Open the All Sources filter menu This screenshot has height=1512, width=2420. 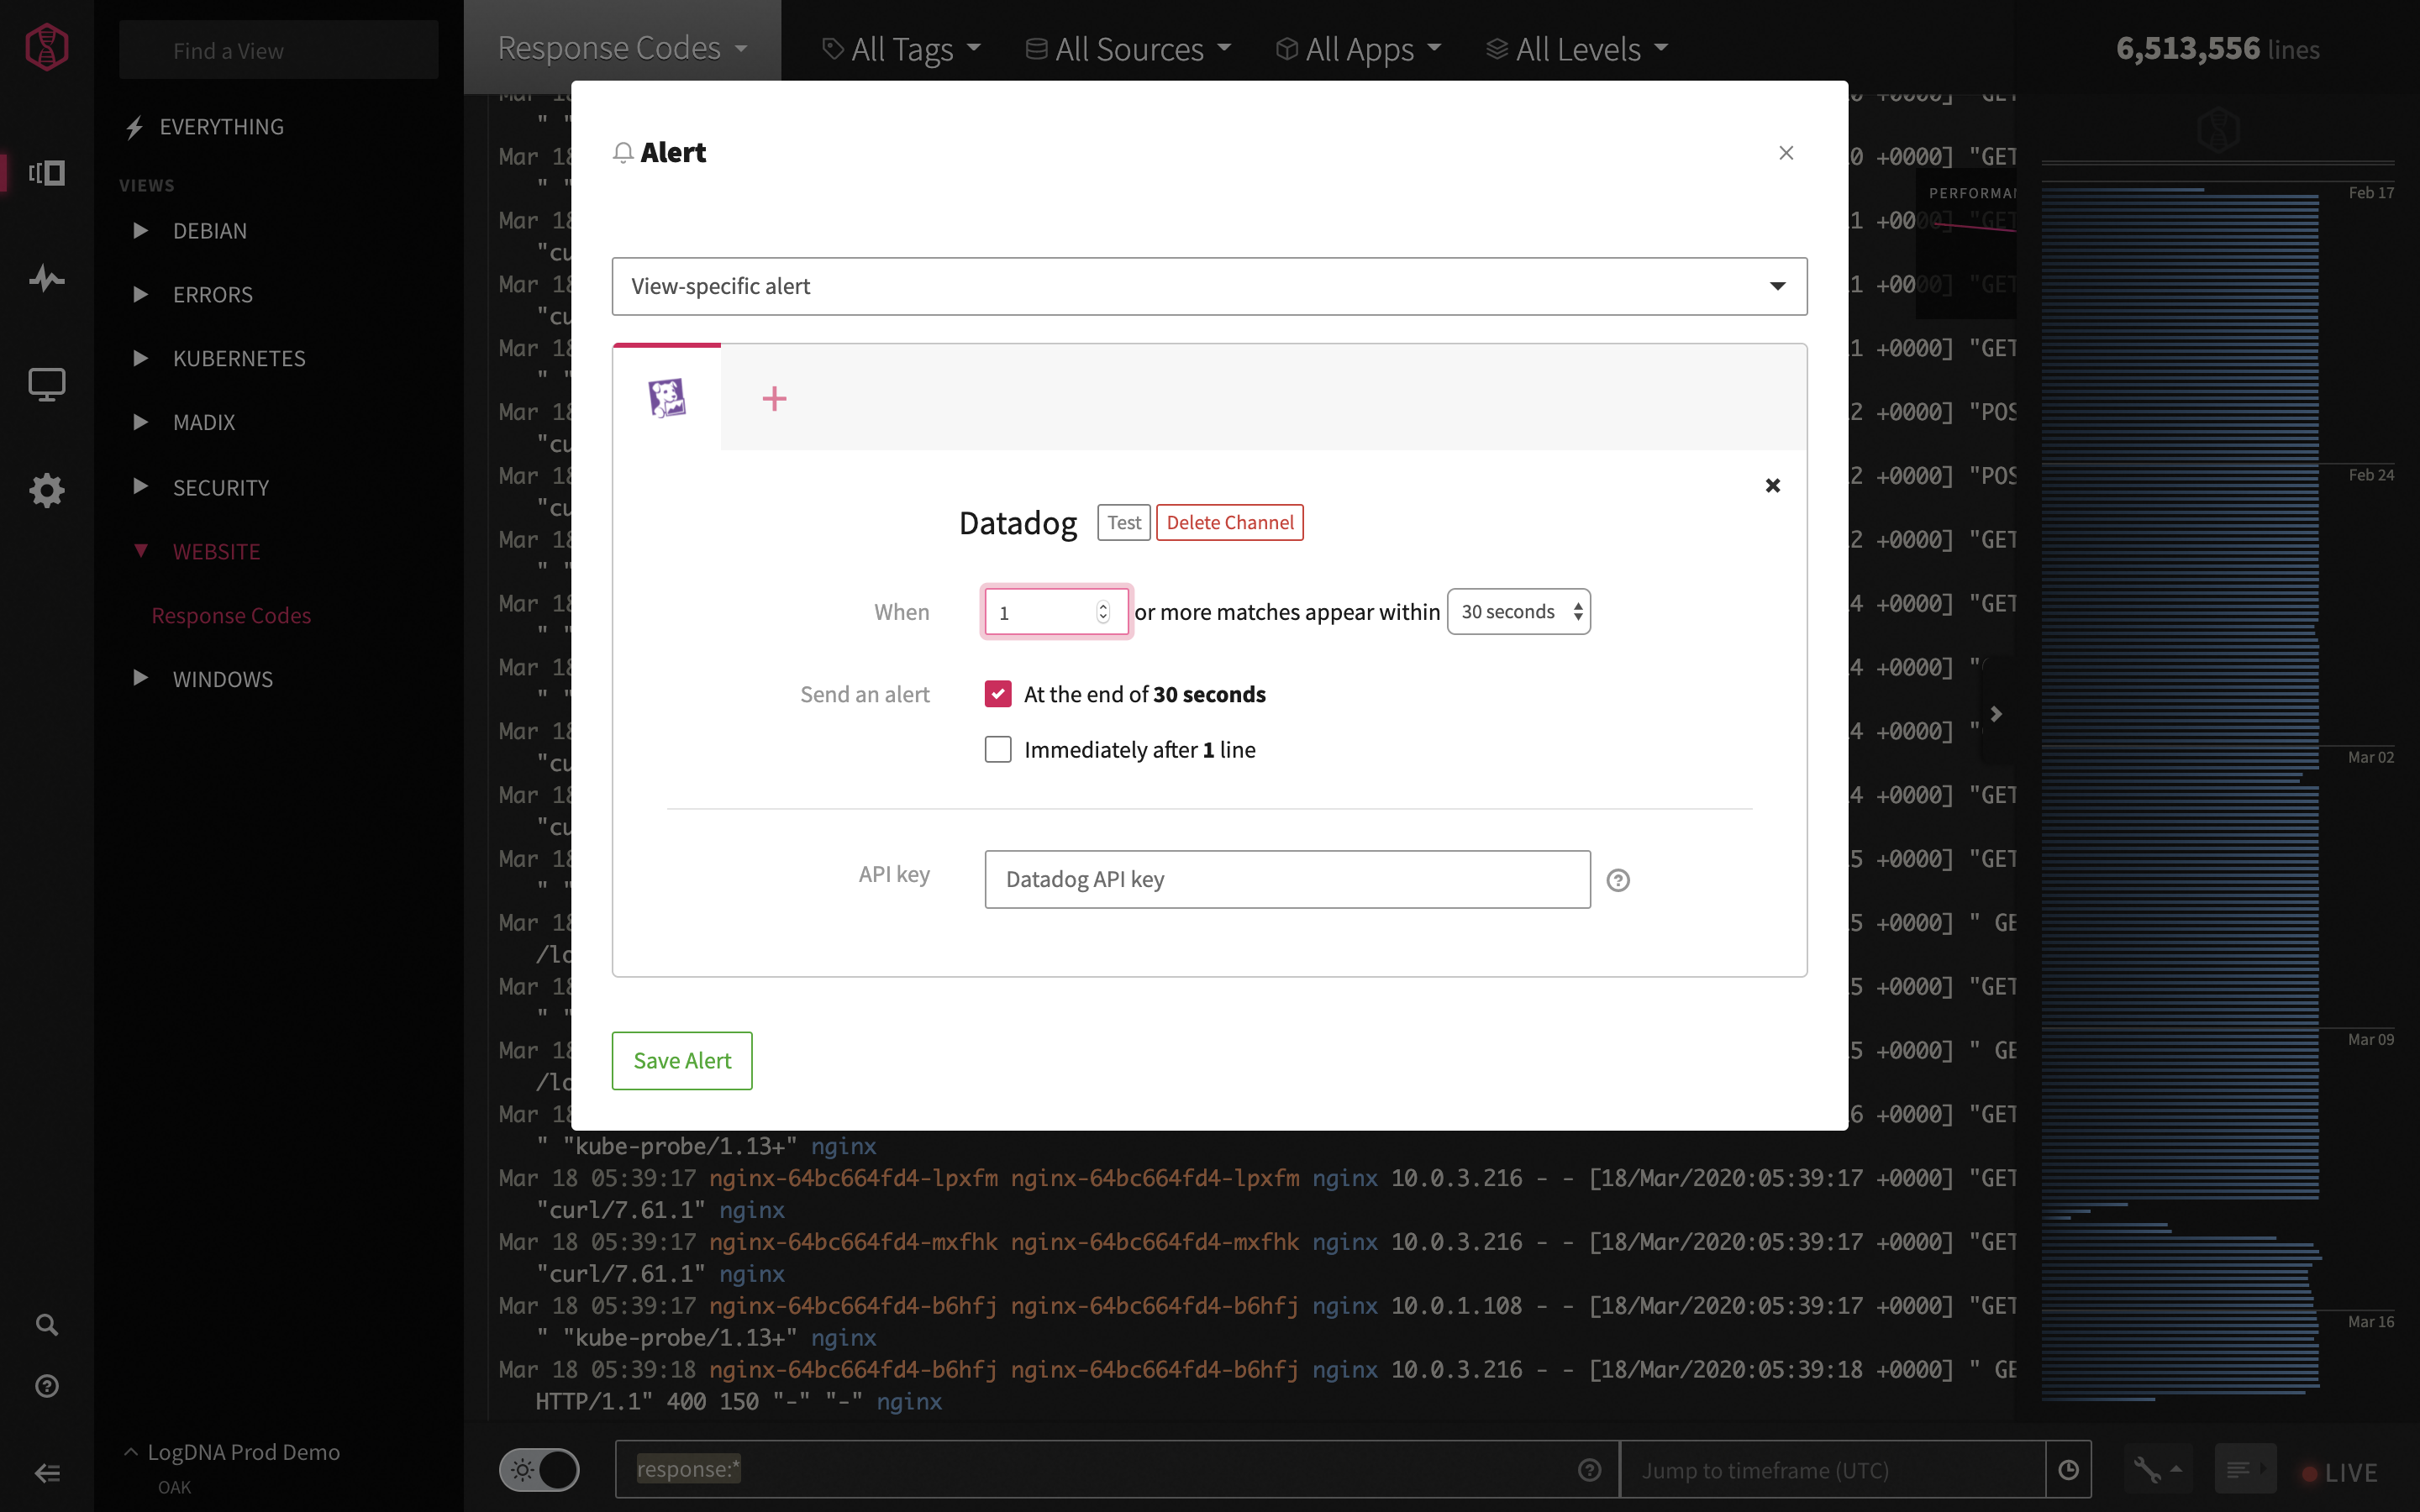click(x=1129, y=49)
